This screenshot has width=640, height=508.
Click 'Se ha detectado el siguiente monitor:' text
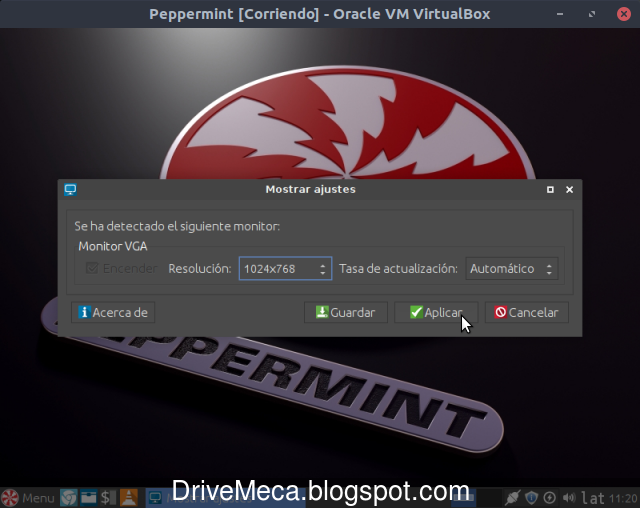[x=177, y=226]
